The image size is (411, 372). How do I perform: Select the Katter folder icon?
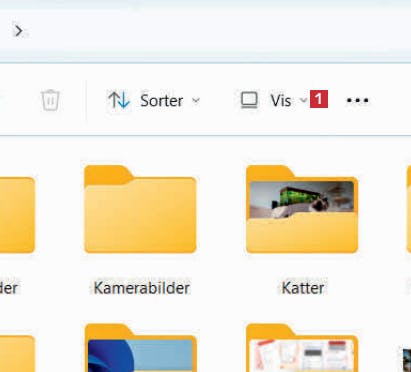click(x=302, y=209)
